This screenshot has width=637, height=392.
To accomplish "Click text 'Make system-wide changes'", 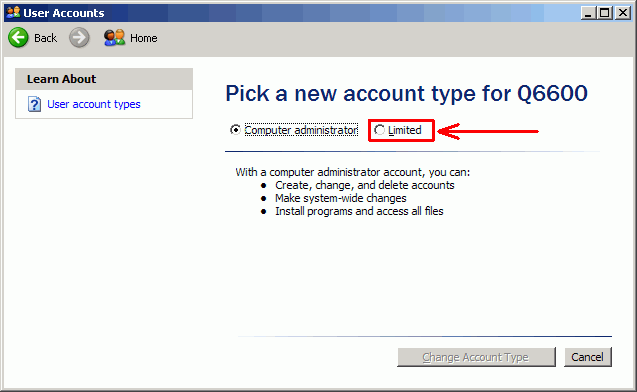I will coord(341,198).
